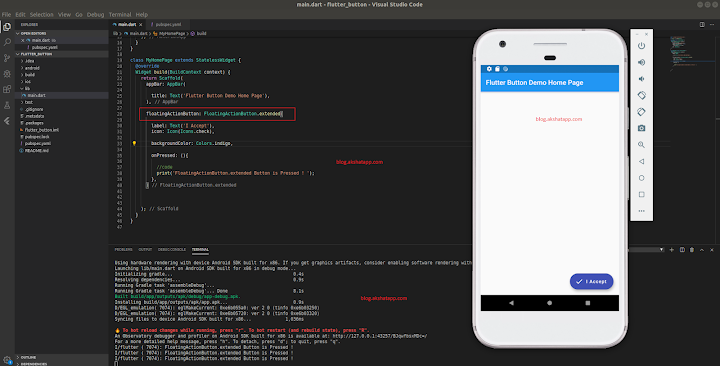720x366 pixels.
Task: Split the terminal panel
Action: coord(682,250)
